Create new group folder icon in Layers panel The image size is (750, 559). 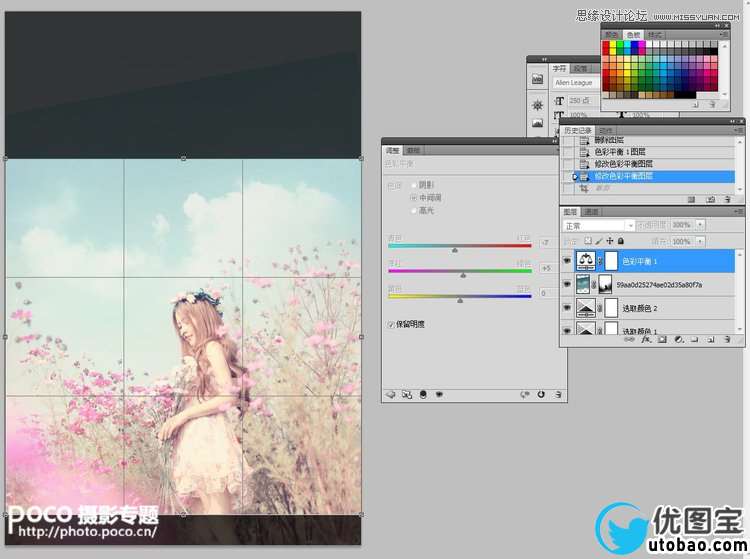[695, 339]
